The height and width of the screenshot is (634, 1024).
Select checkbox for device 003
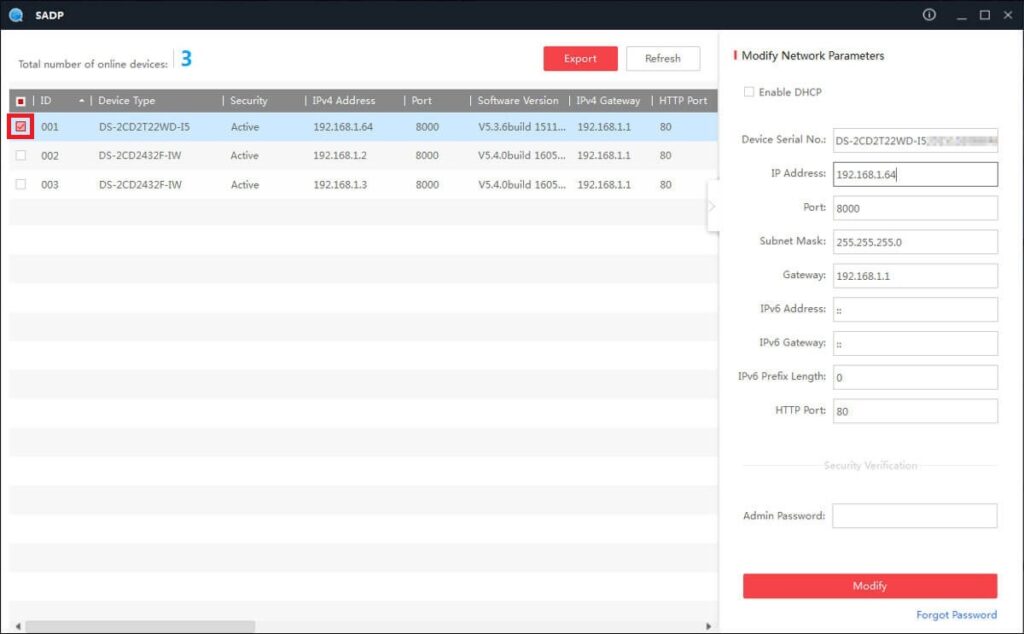click(21, 185)
